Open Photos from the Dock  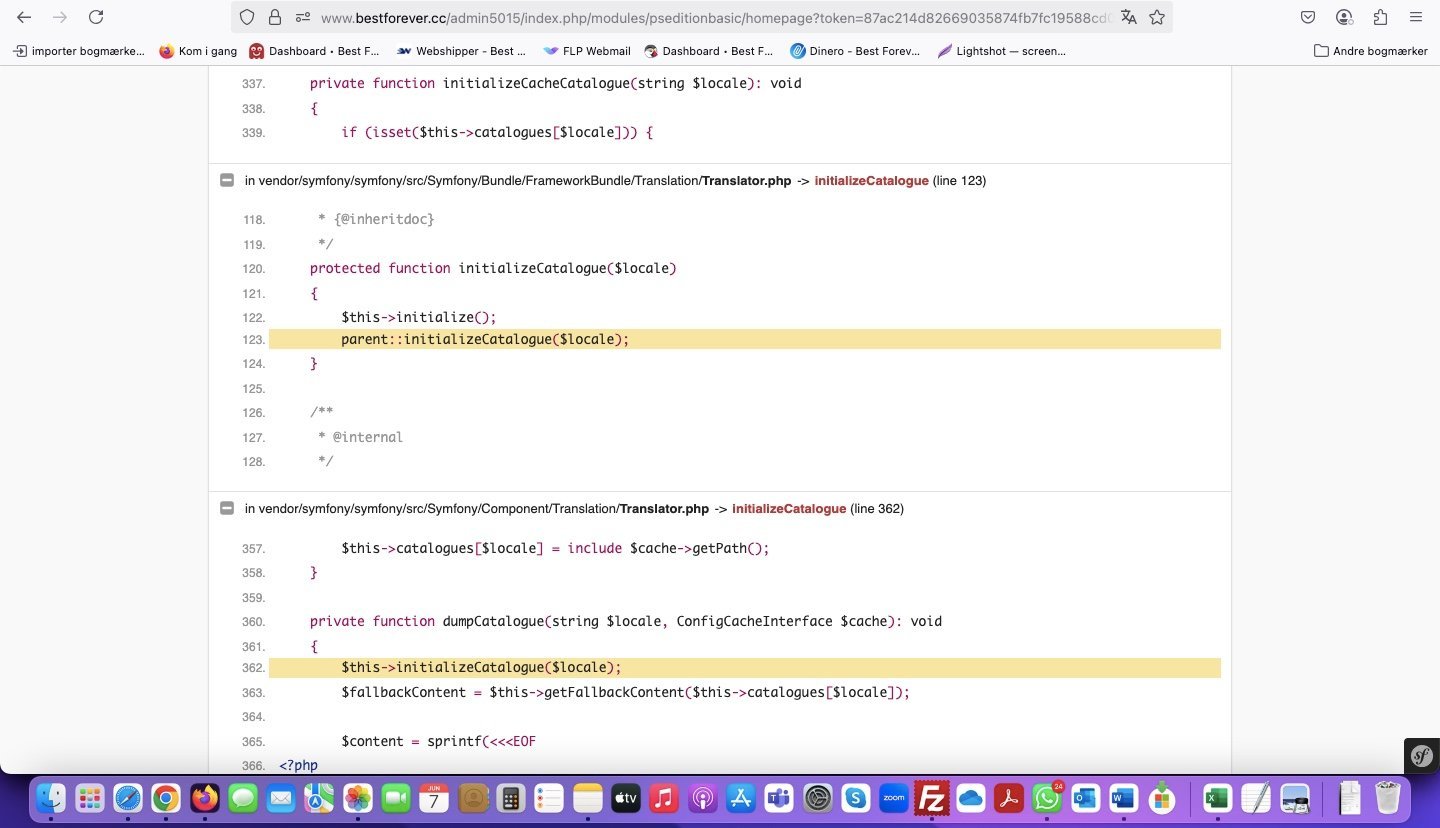[357, 798]
